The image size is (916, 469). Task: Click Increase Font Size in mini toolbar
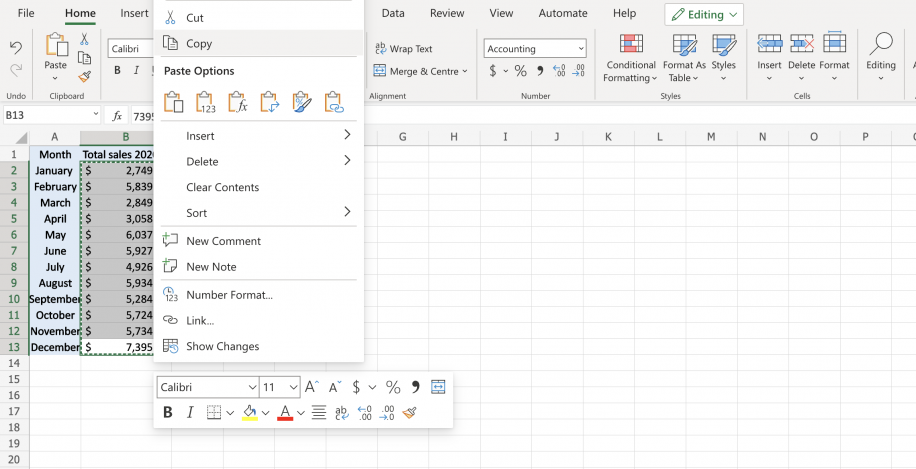(x=312, y=387)
